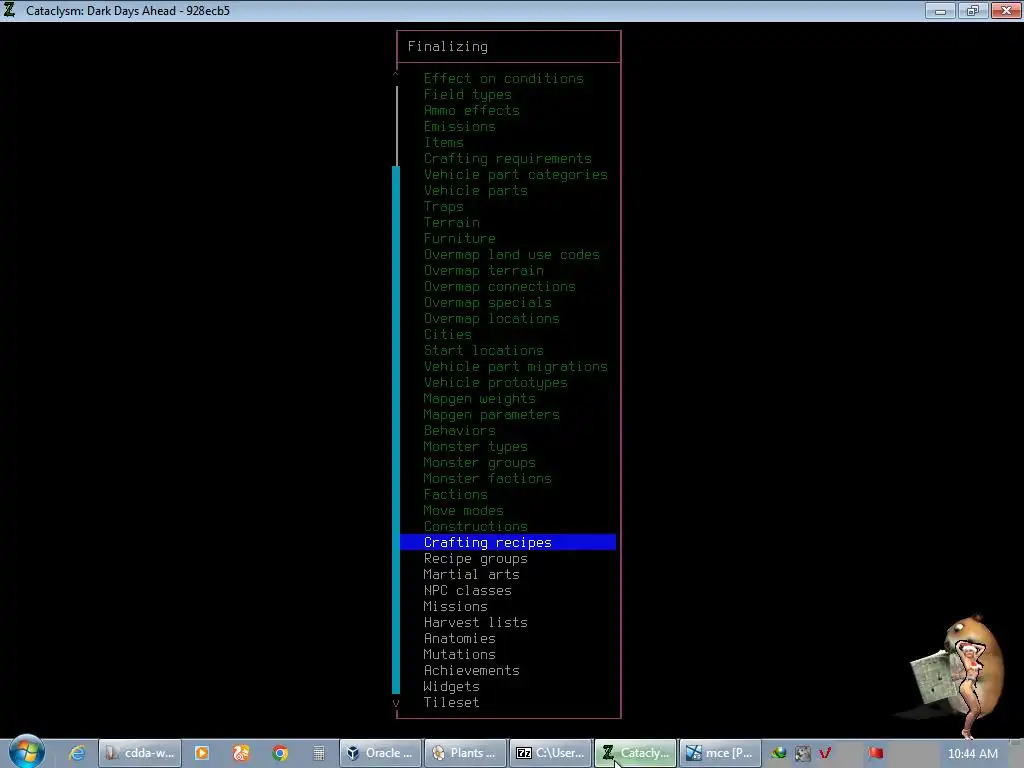Screen dimensions: 1024x768
Task: Launch Internet Explorer from the taskbar
Action: 76,753
